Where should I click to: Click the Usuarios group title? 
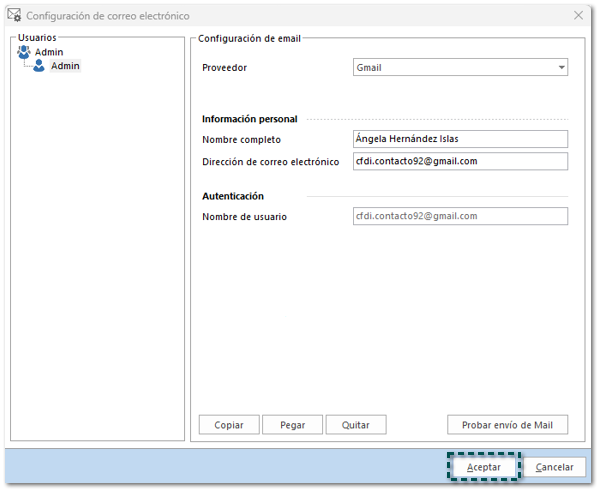tap(37, 37)
